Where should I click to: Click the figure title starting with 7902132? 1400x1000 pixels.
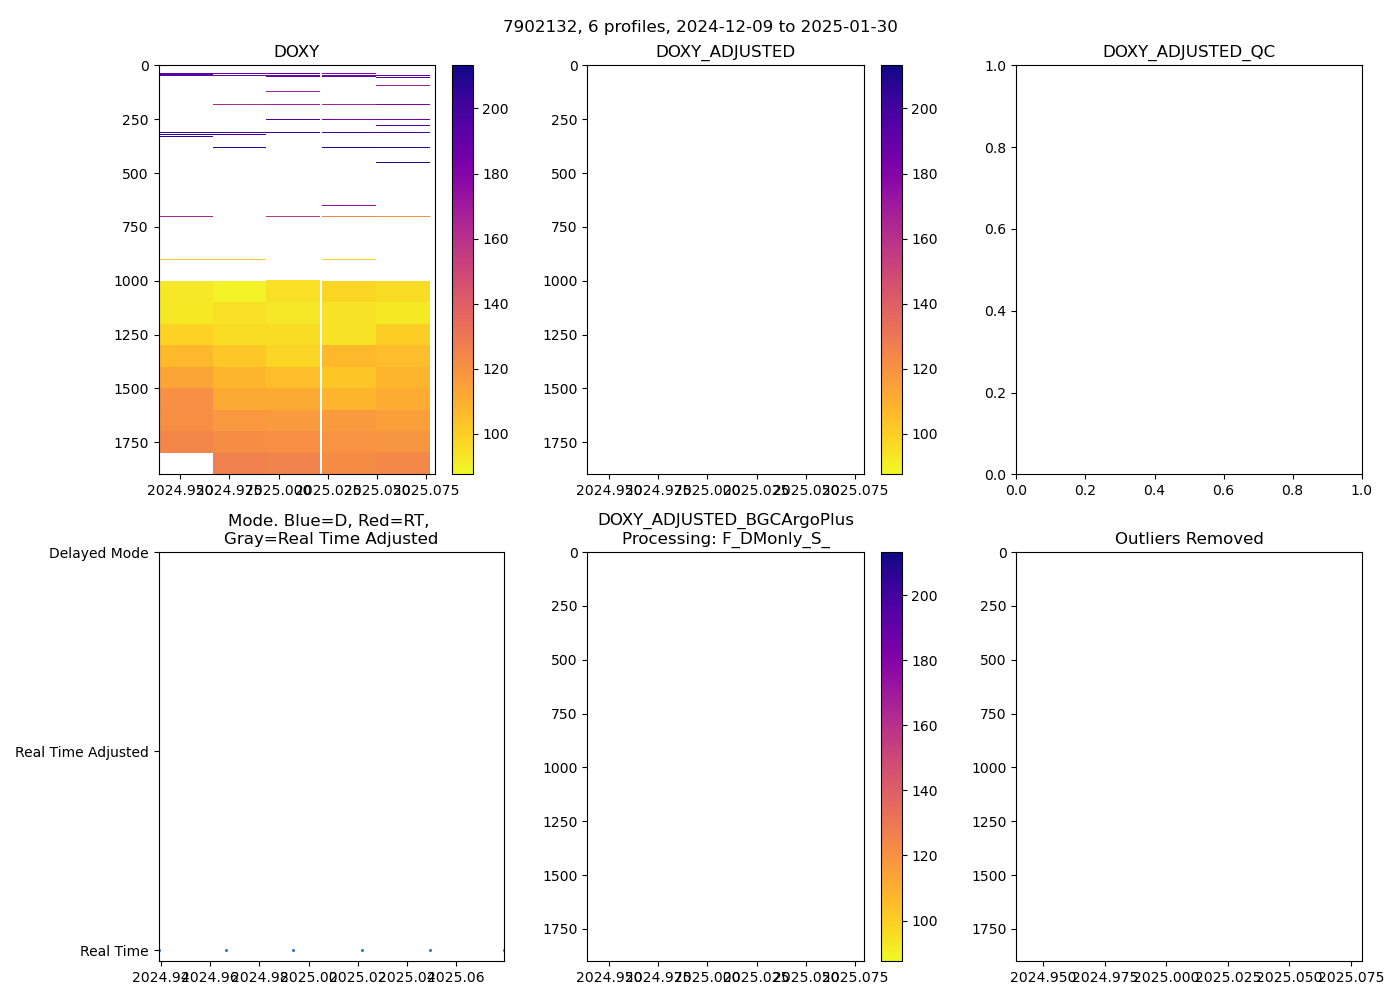(700, 27)
